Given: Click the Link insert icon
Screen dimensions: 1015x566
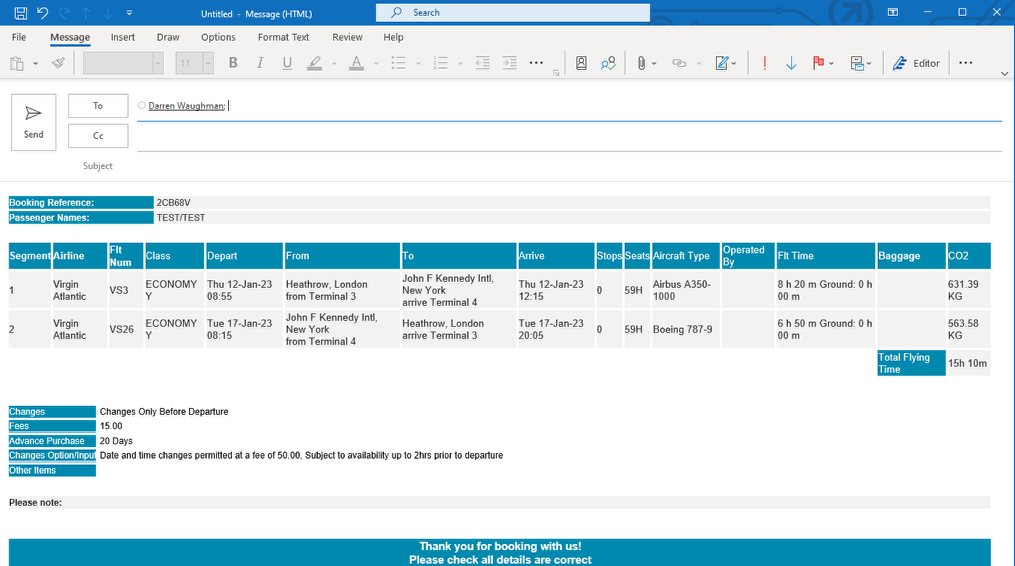Looking at the screenshot, I should coord(679,63).
